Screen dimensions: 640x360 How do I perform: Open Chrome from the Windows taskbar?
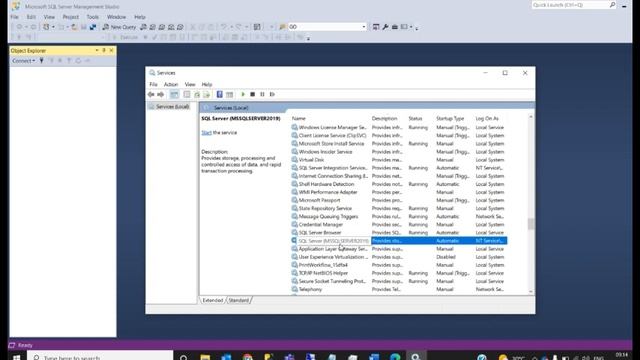click(247, 357)
